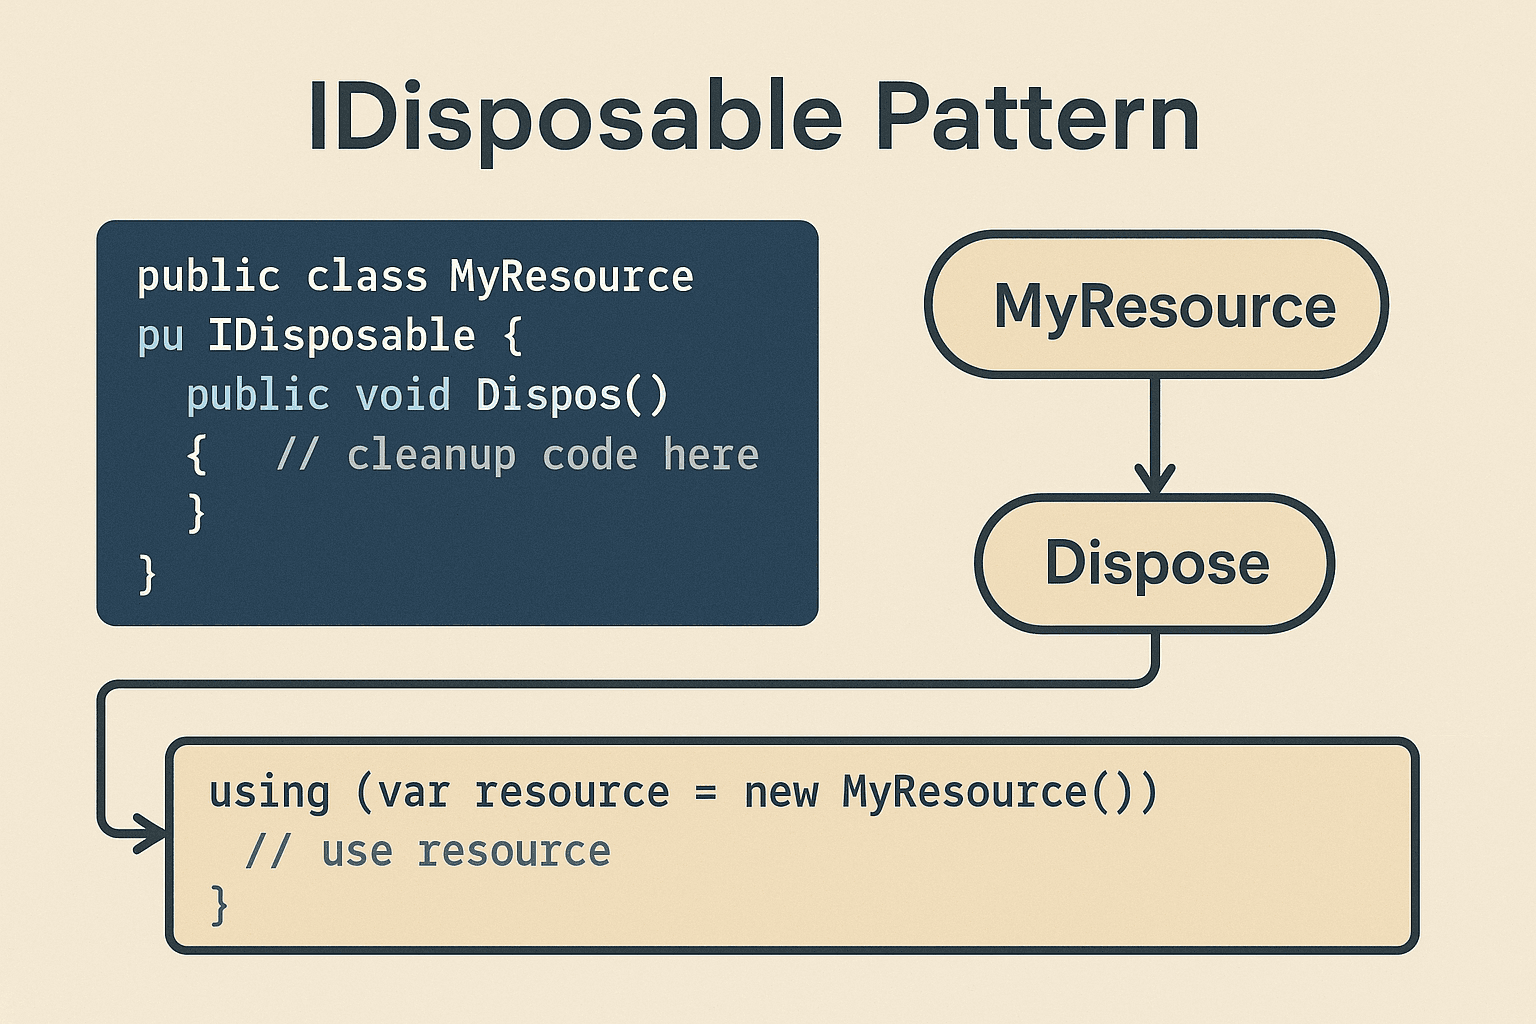Viewport: 1536px width, 1024px height.
Task: Click the arrowhead pointing down to Dispose
Action: 1155,478
